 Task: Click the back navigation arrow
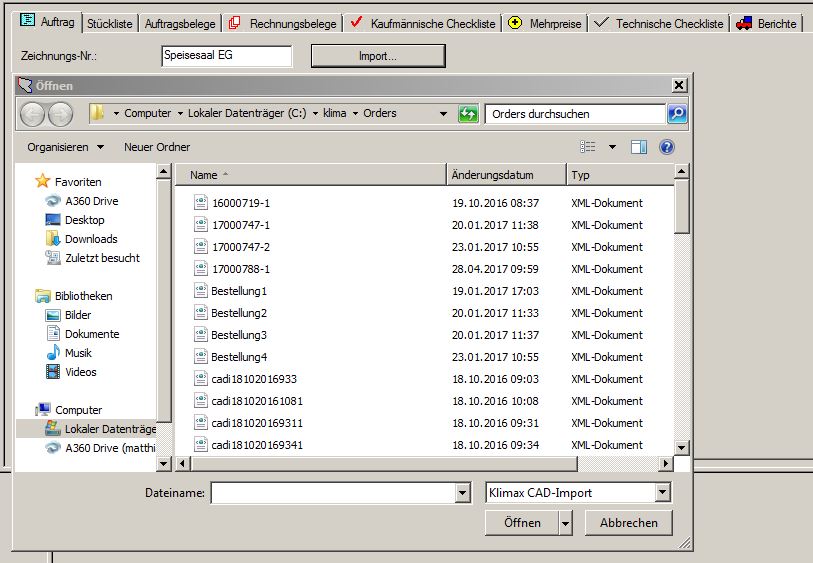tap(34, 114)
